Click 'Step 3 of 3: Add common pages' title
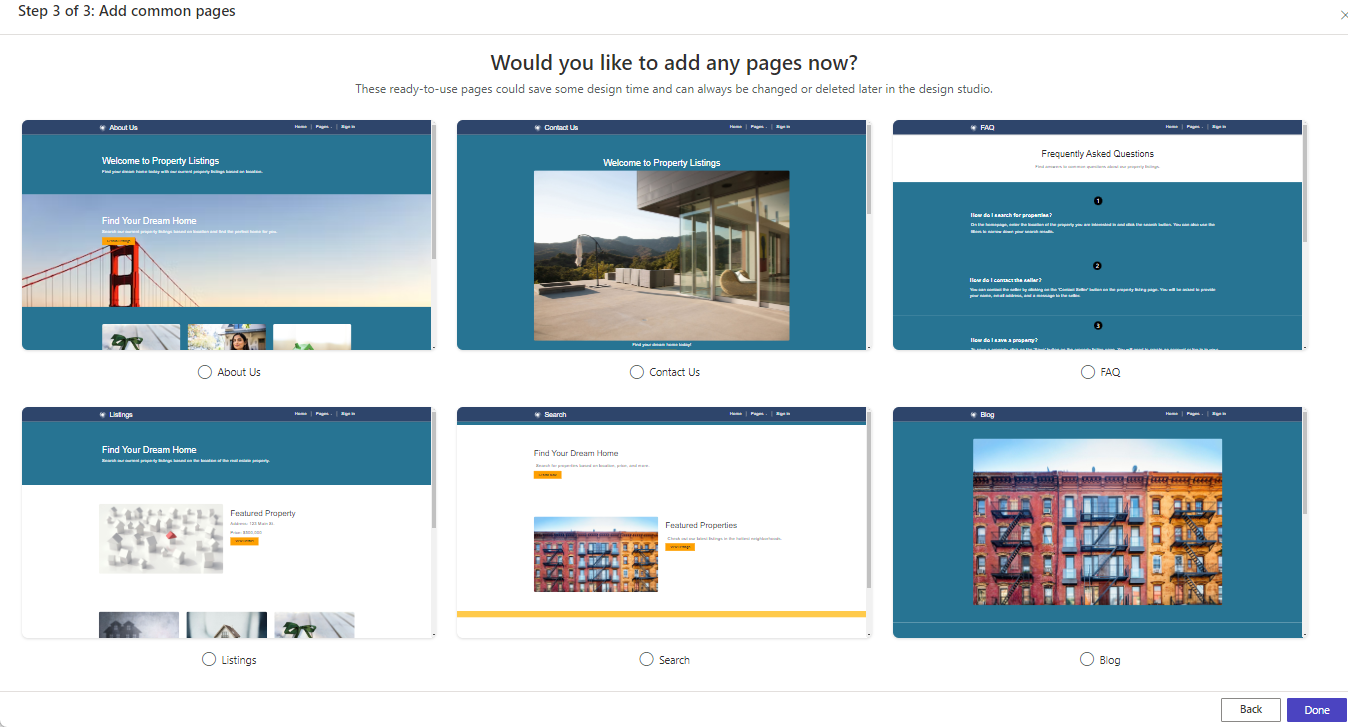This screenshot has height=727, width=1348. tap(127, 11)
